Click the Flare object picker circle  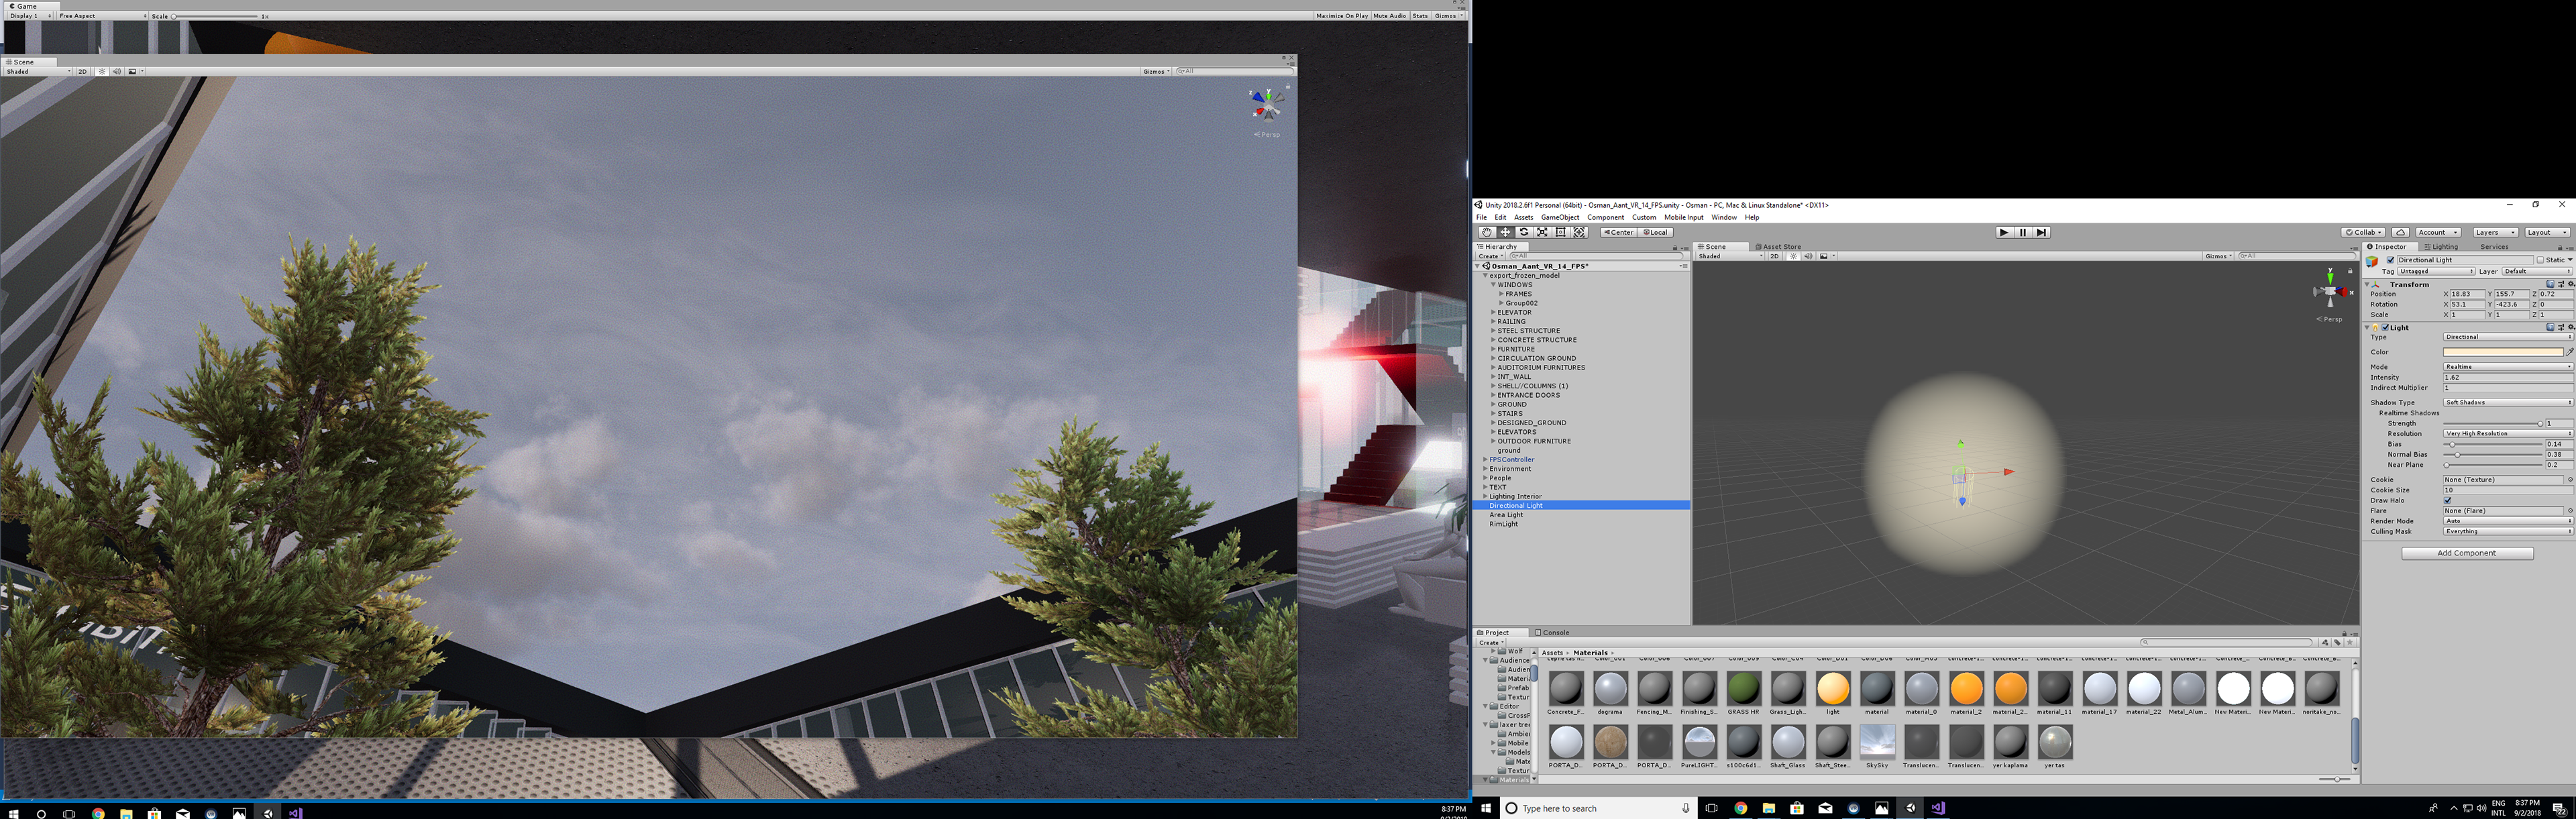[x=2569, y=511]
